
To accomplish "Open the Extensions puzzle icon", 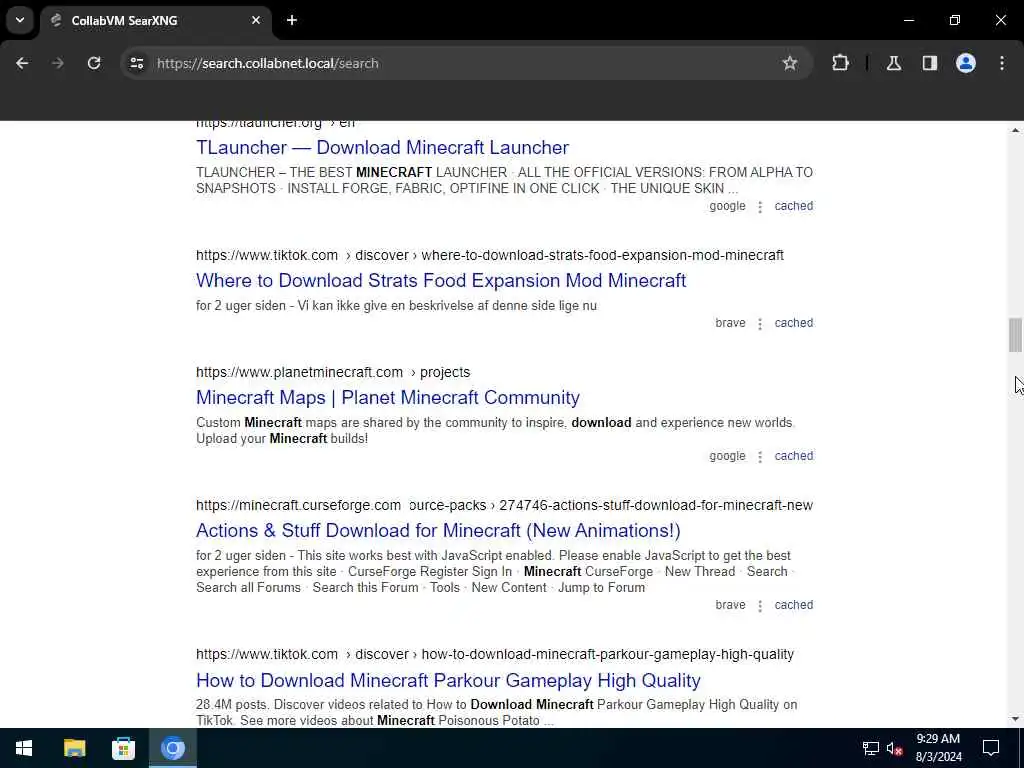I will (x=840, y=63).
